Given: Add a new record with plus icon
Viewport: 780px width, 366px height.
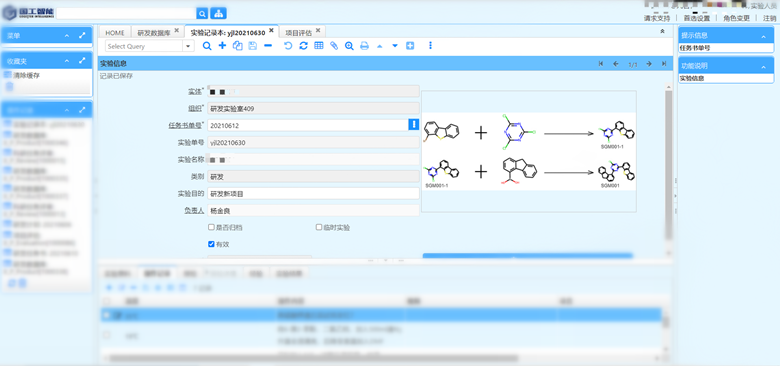Looking at the screenshot, I should point(222,46).
